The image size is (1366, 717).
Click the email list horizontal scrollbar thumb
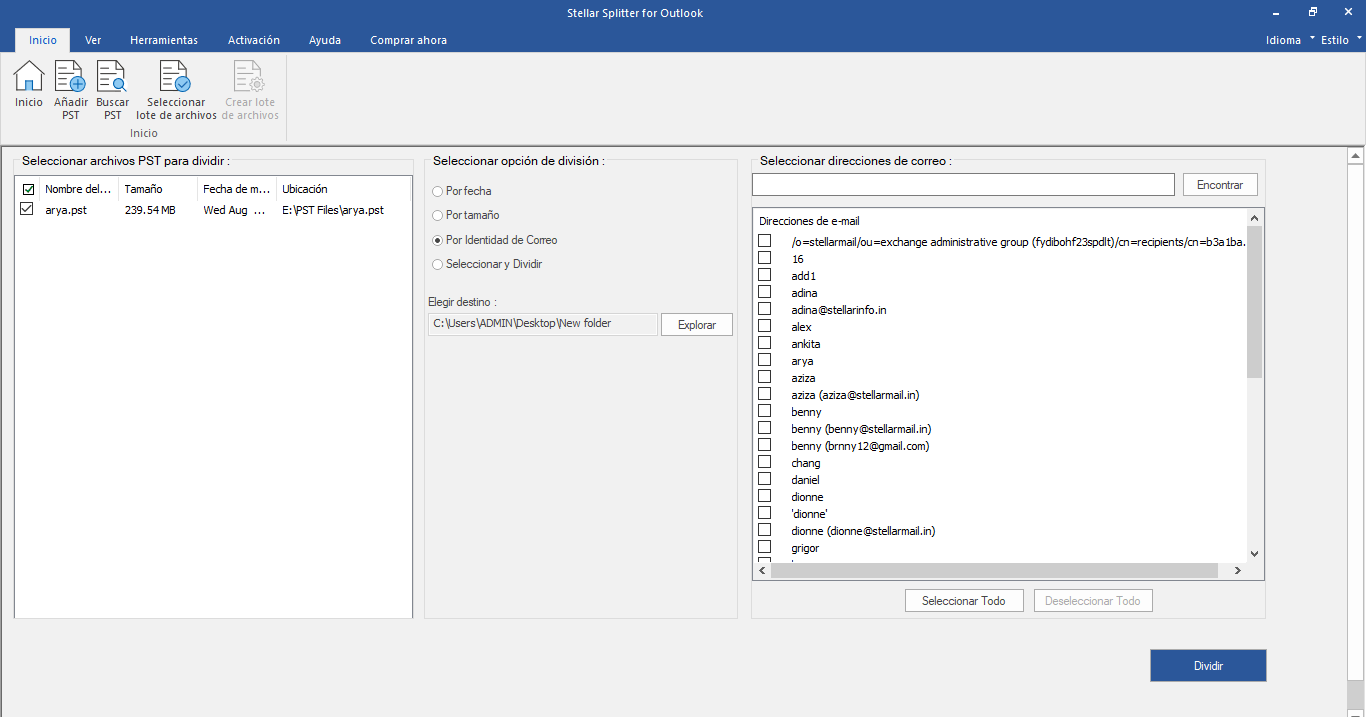(x=994, y=570)
